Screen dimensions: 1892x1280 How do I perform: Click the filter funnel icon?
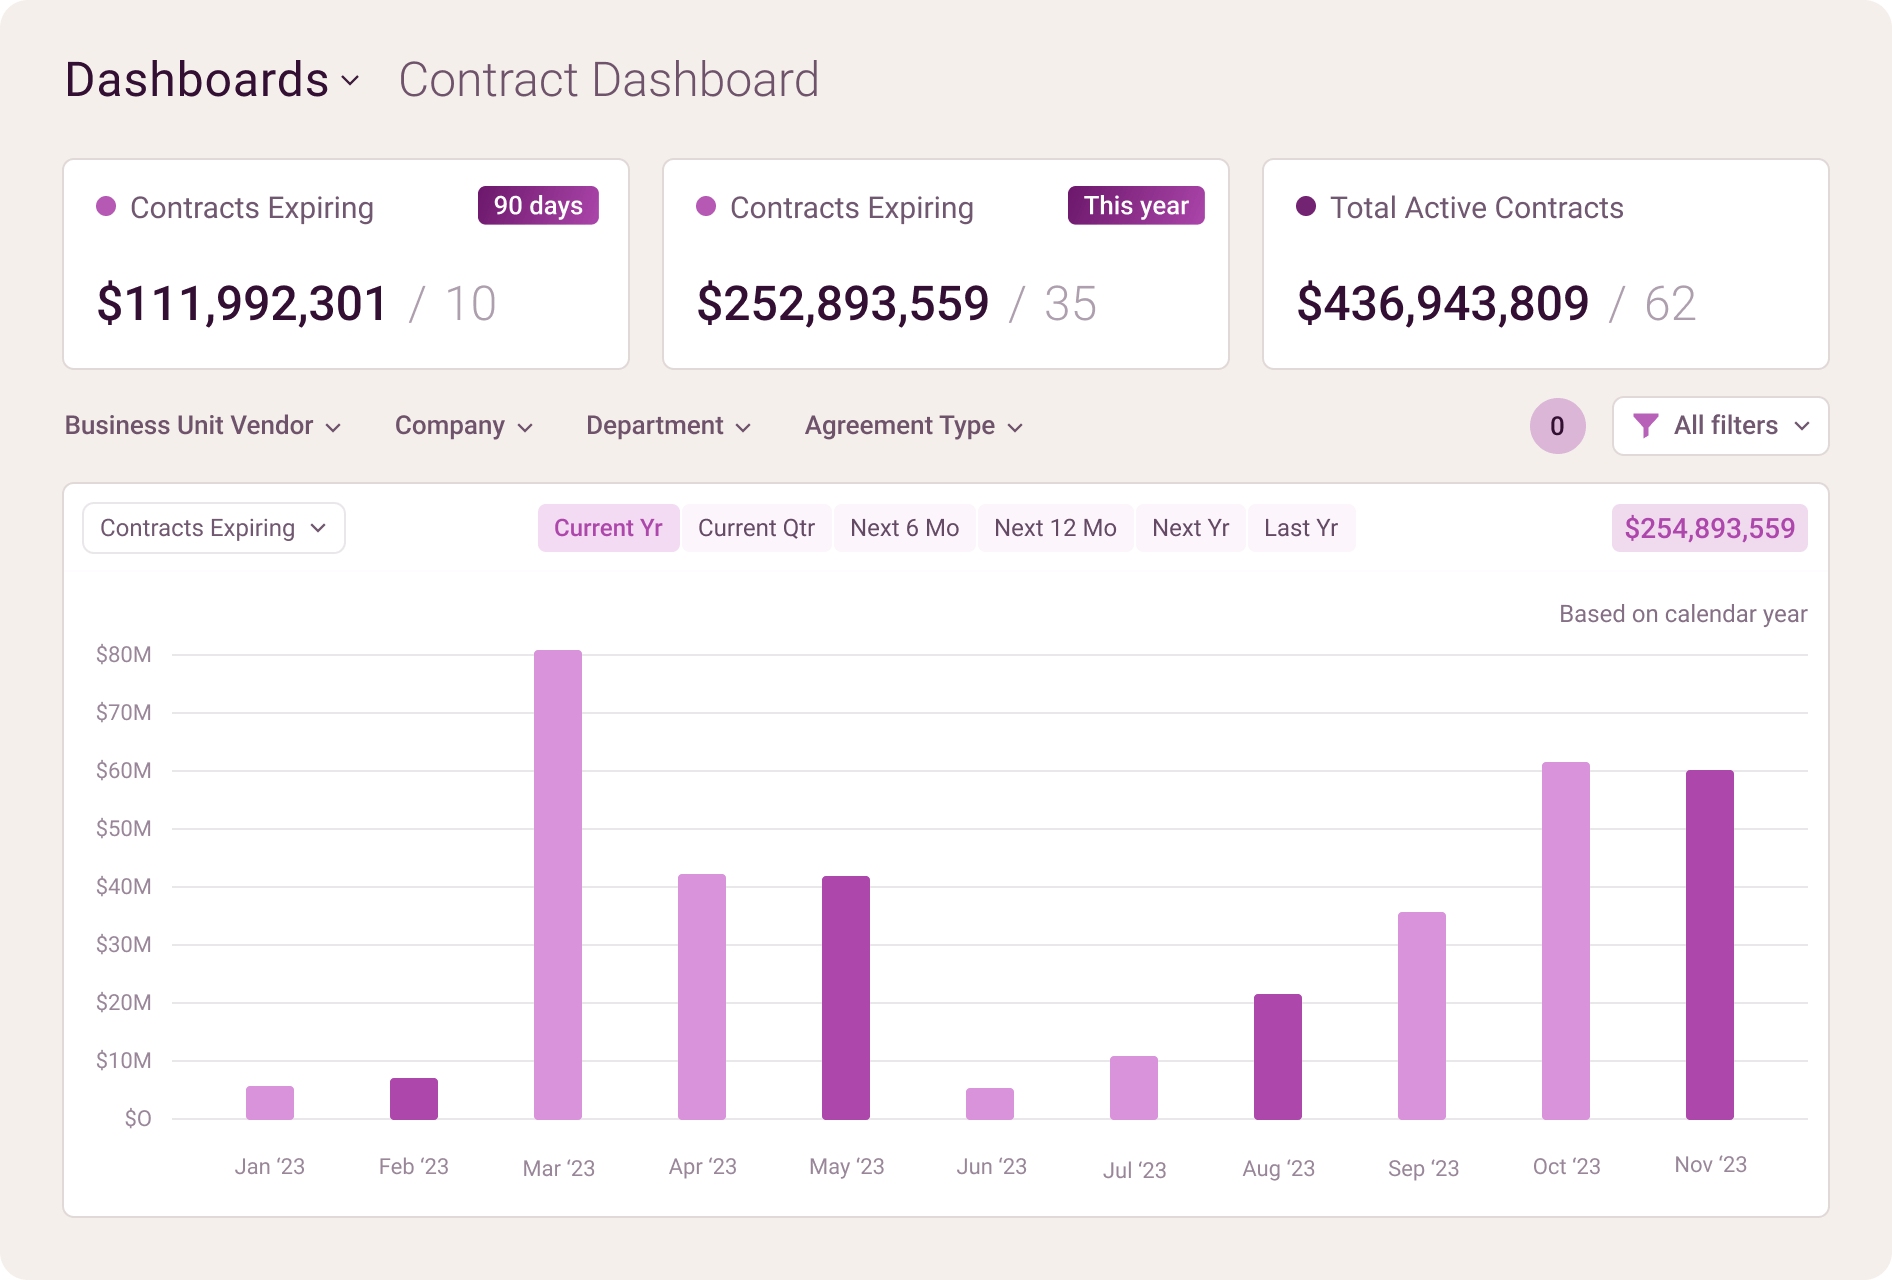(1645, 426)
